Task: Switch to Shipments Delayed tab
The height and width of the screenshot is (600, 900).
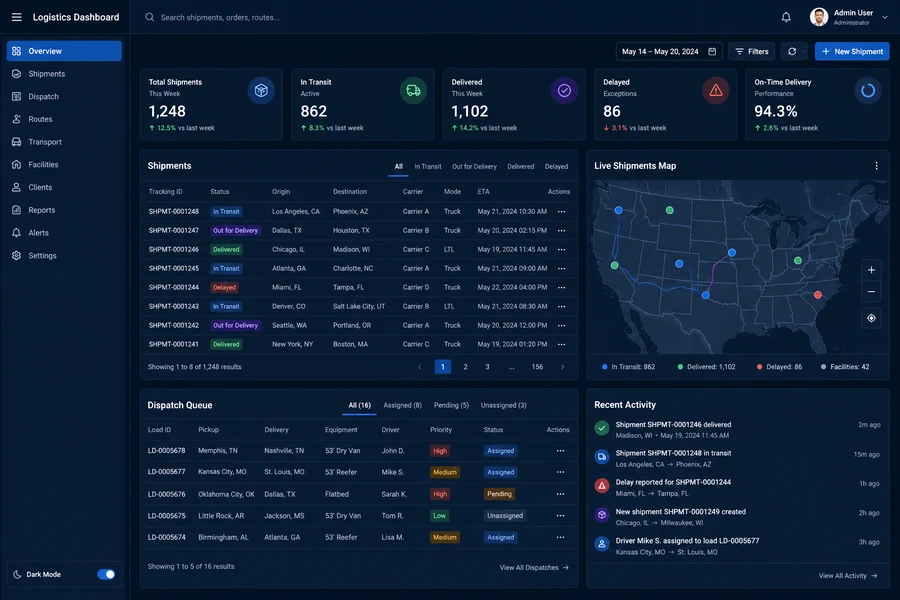Action: point(556,167)
